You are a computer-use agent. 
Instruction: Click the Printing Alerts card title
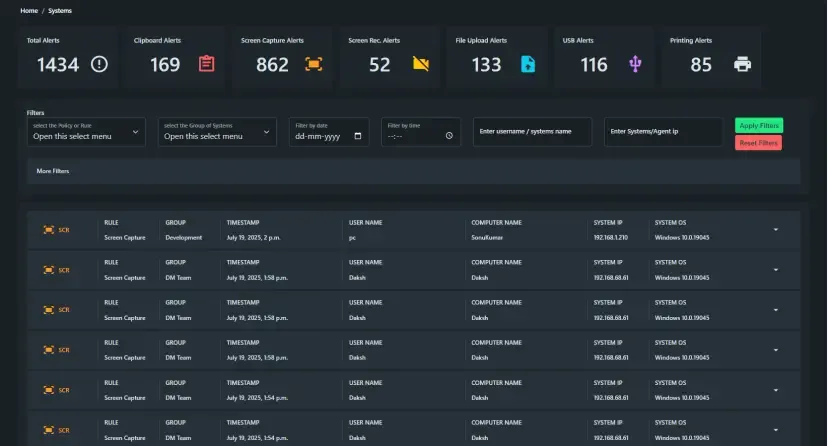coord(691,40)
